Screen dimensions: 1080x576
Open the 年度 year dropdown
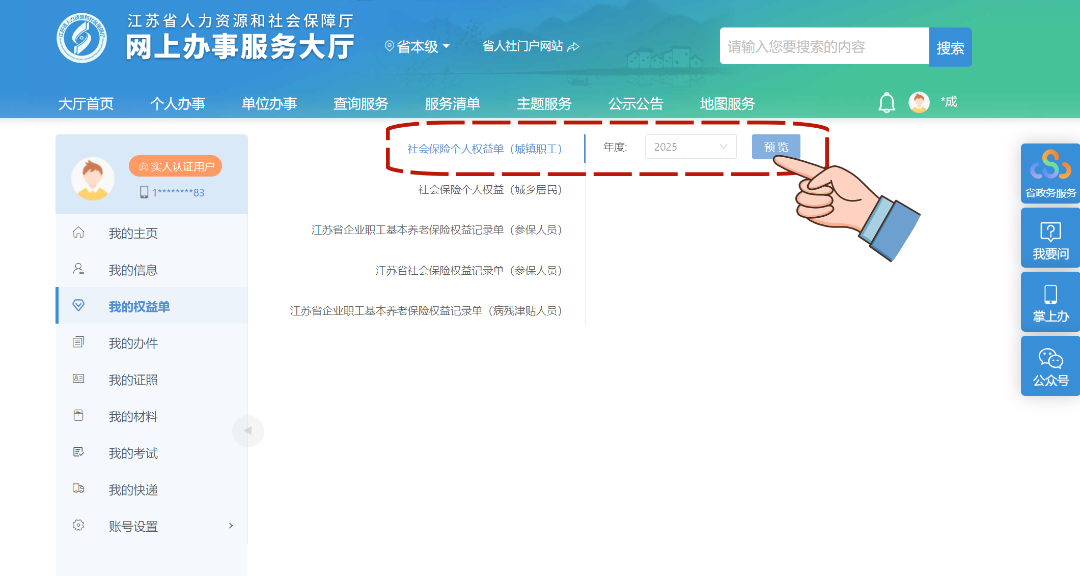(690, 146)
